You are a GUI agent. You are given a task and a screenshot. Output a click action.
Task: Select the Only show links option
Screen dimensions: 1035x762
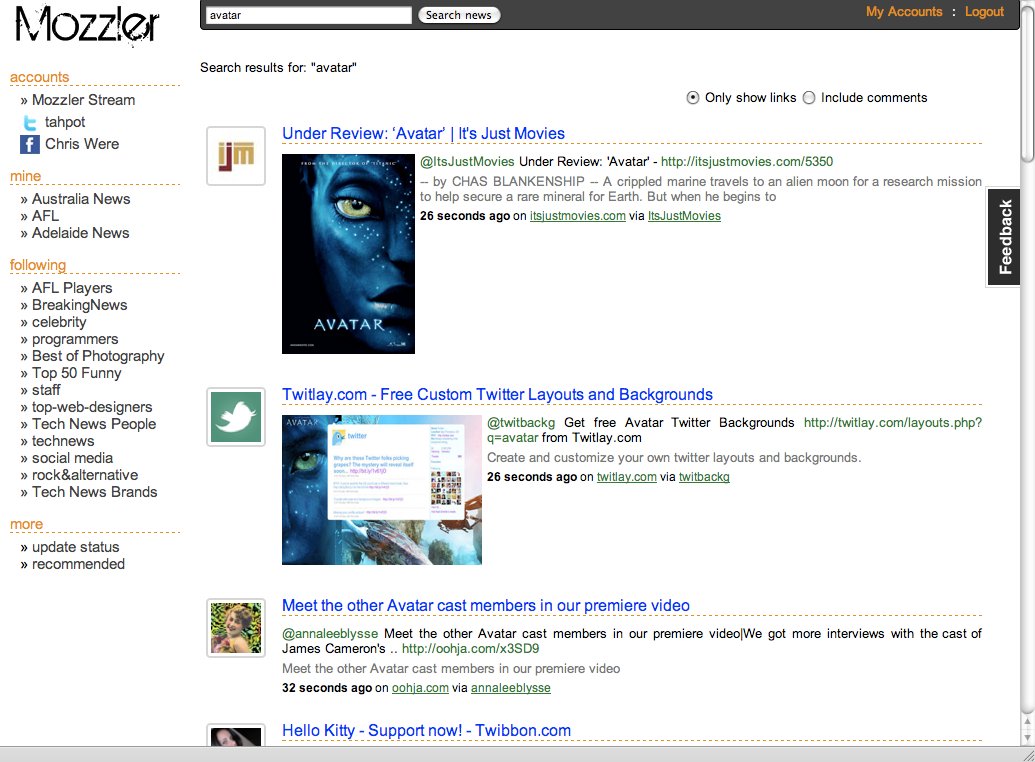point(693,98)
